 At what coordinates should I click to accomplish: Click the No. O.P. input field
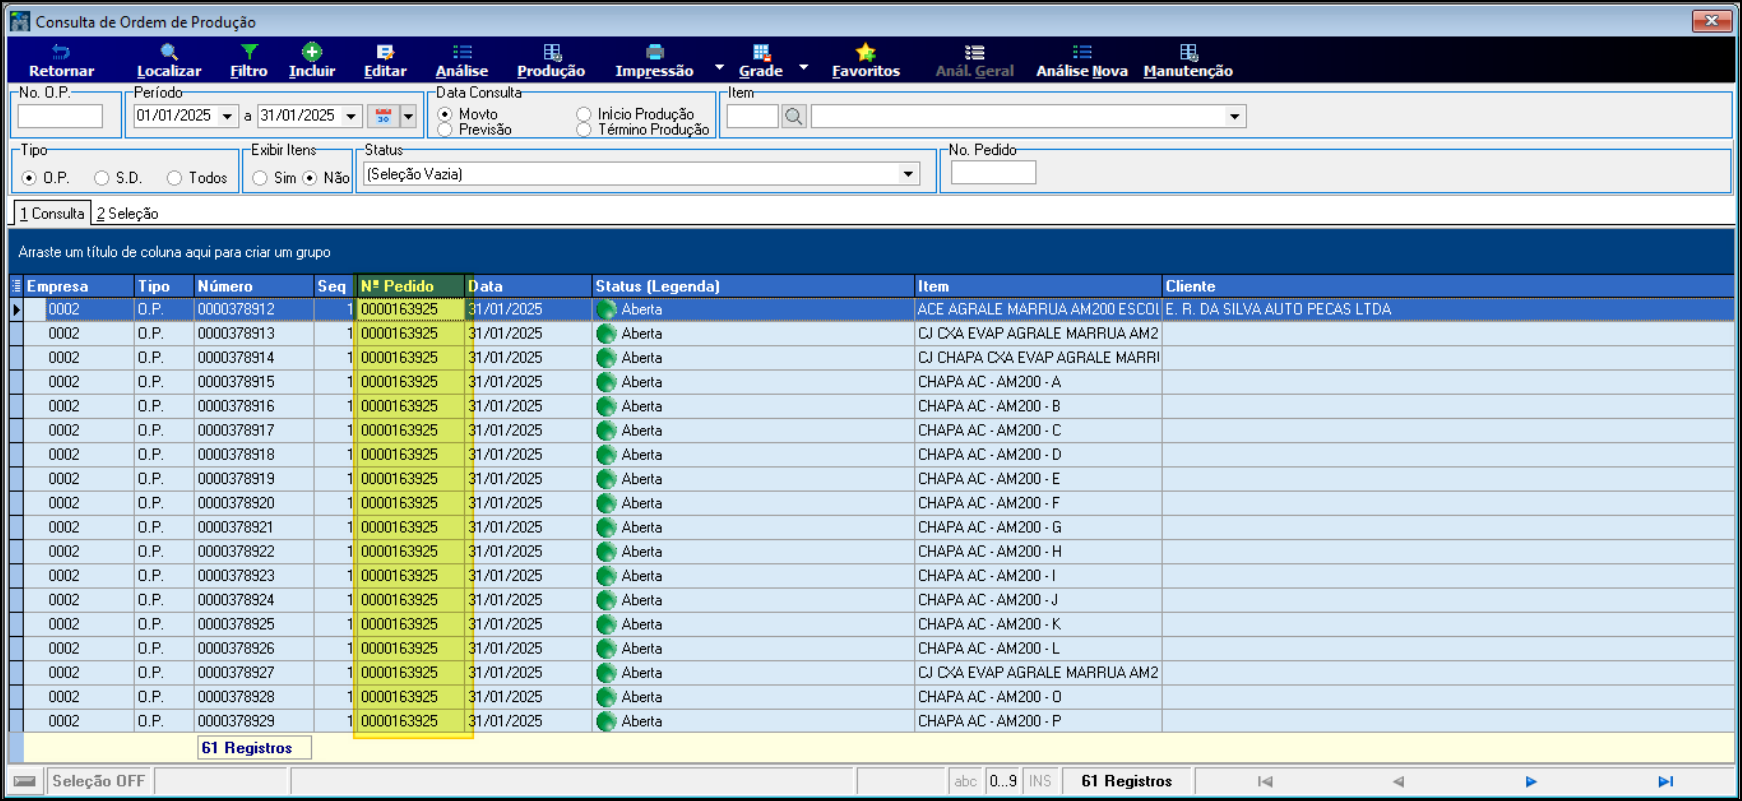tap(60, 116)
